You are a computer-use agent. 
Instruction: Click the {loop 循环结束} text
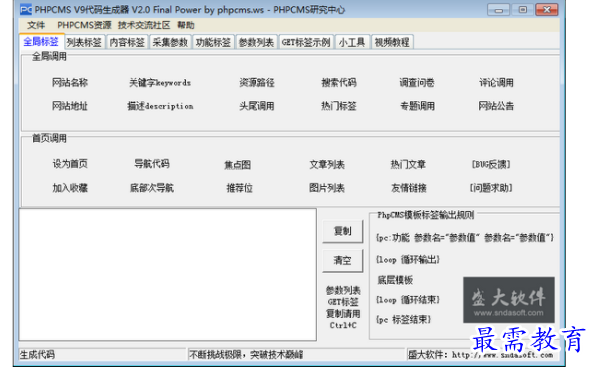(x=408, y=300)
